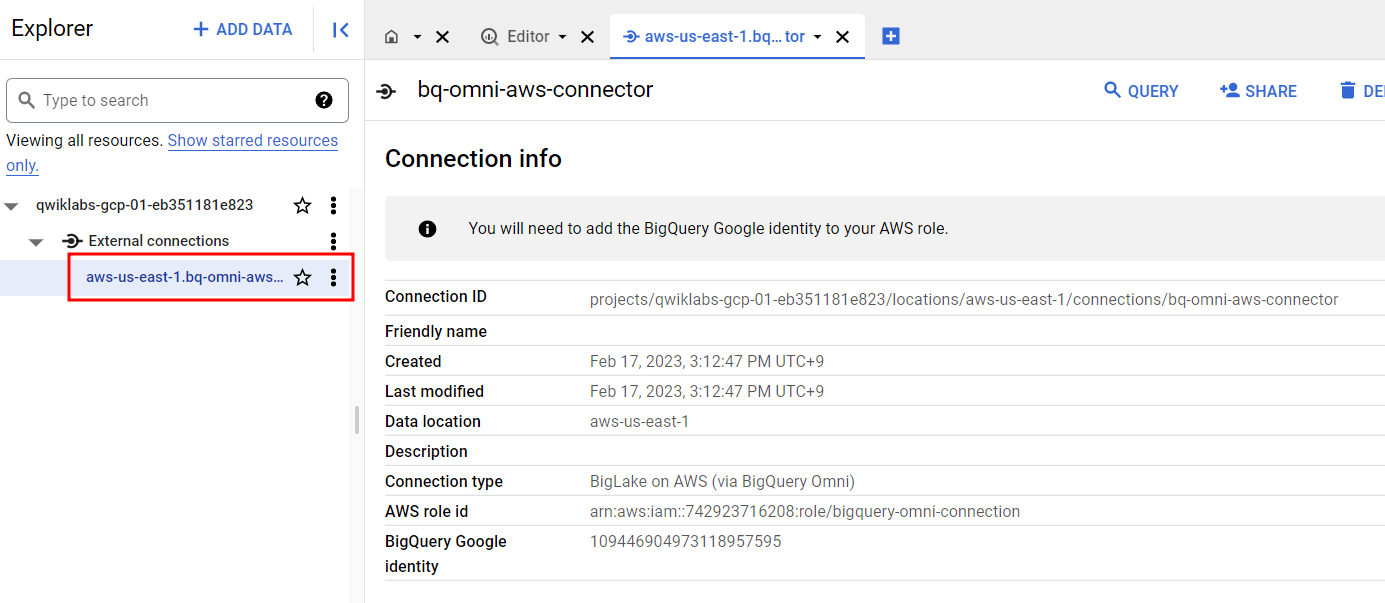Switch to the Editor tab
The width and height of the screenshot is (1385, 603).
pos(528,37)
